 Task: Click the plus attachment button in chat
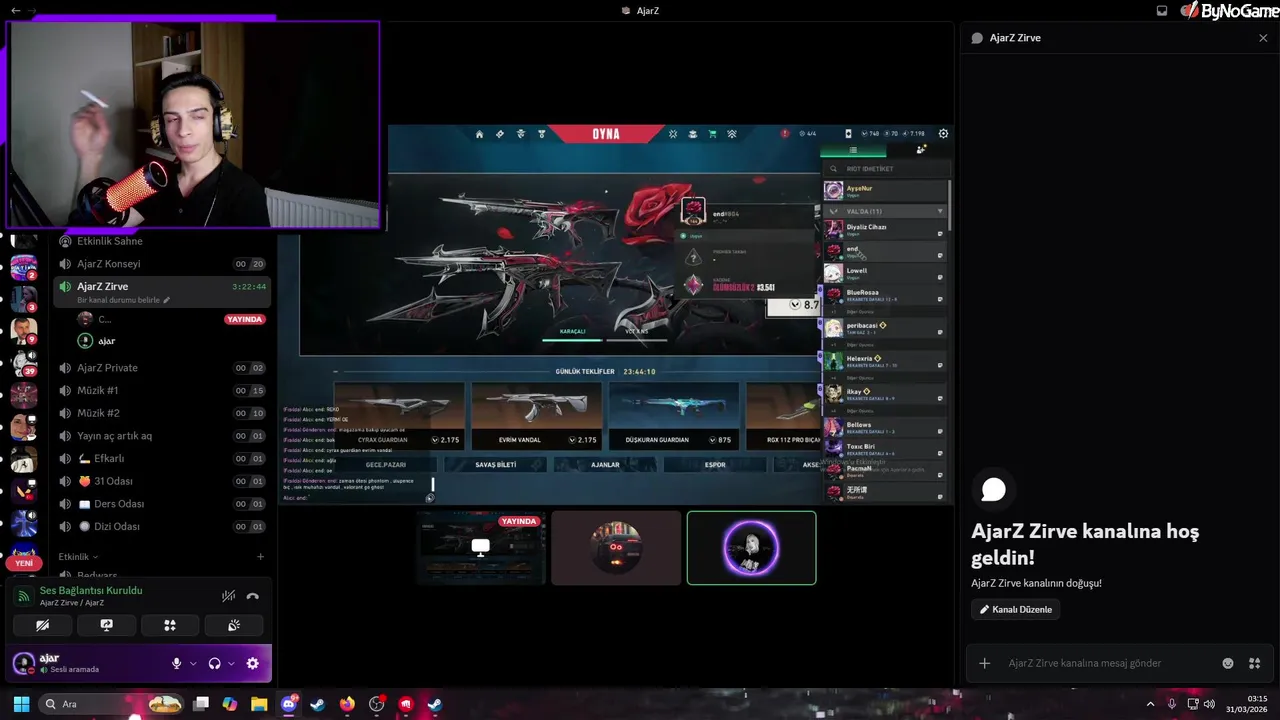pos(984,663)
